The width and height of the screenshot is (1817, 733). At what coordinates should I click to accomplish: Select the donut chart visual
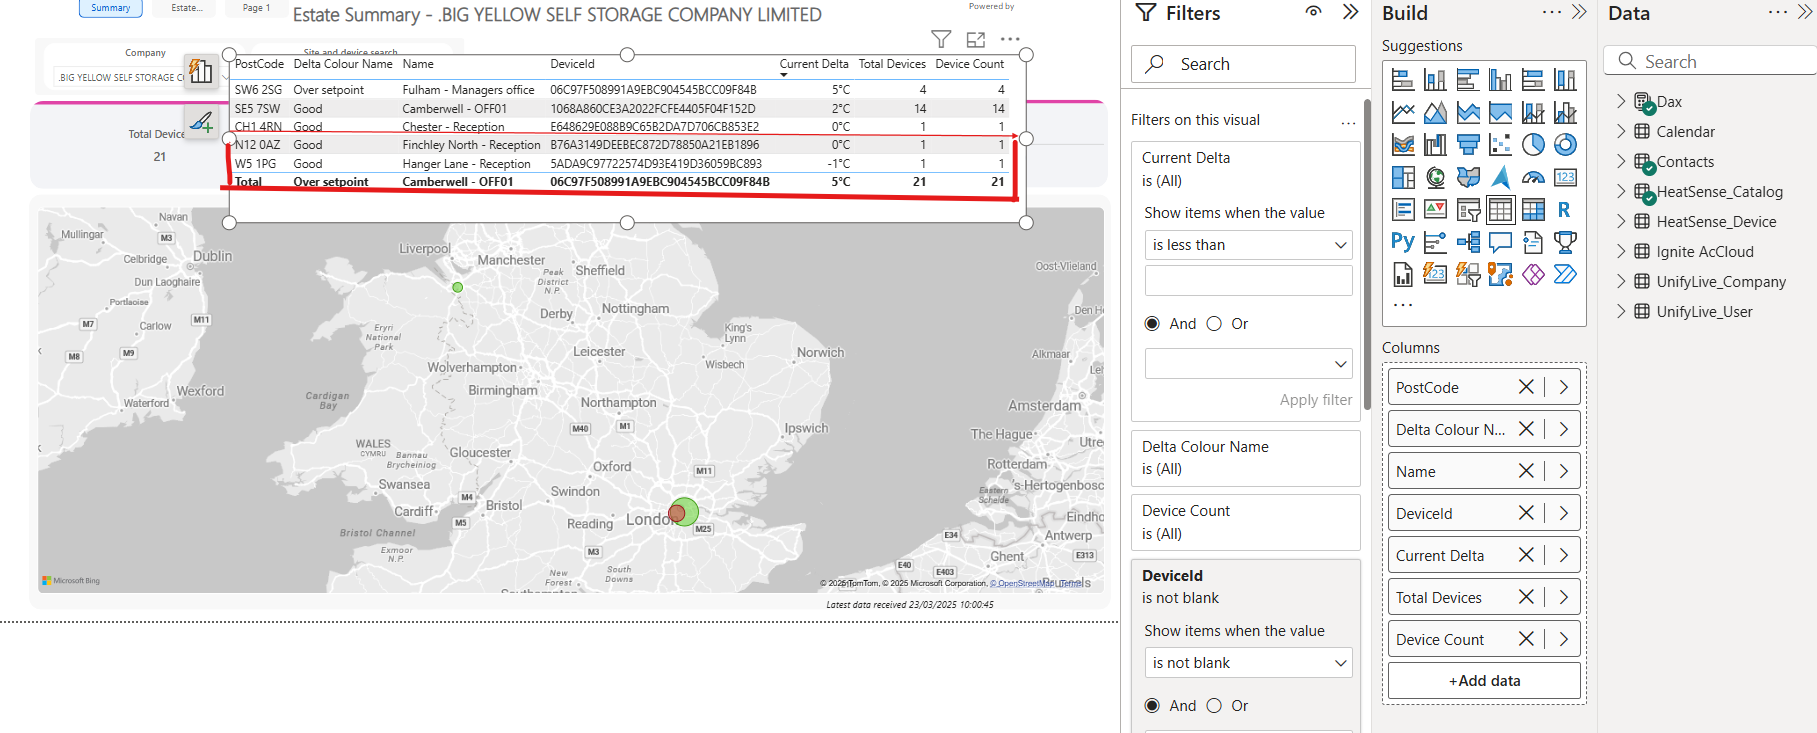1565,145
